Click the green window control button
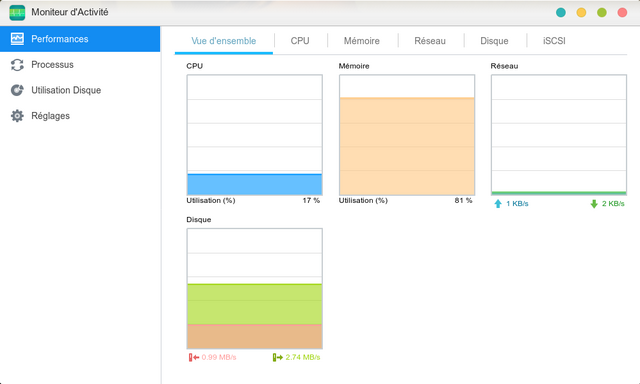The width and height of the screenshot is (640, 384). 602,12
